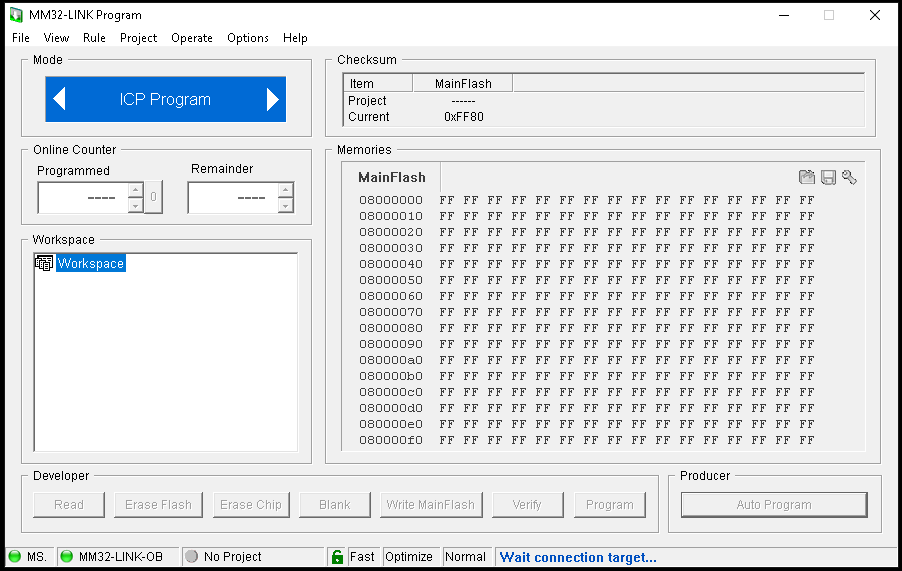Click memory address 08000000

(x=391, y=200)
